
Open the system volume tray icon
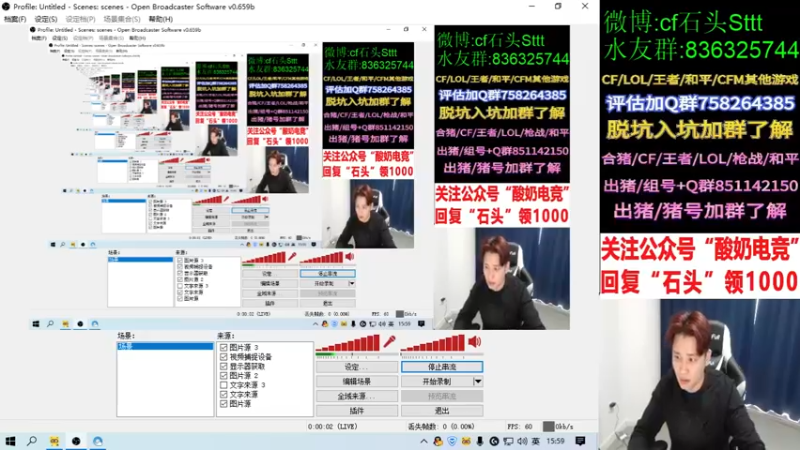pos(522,441)
